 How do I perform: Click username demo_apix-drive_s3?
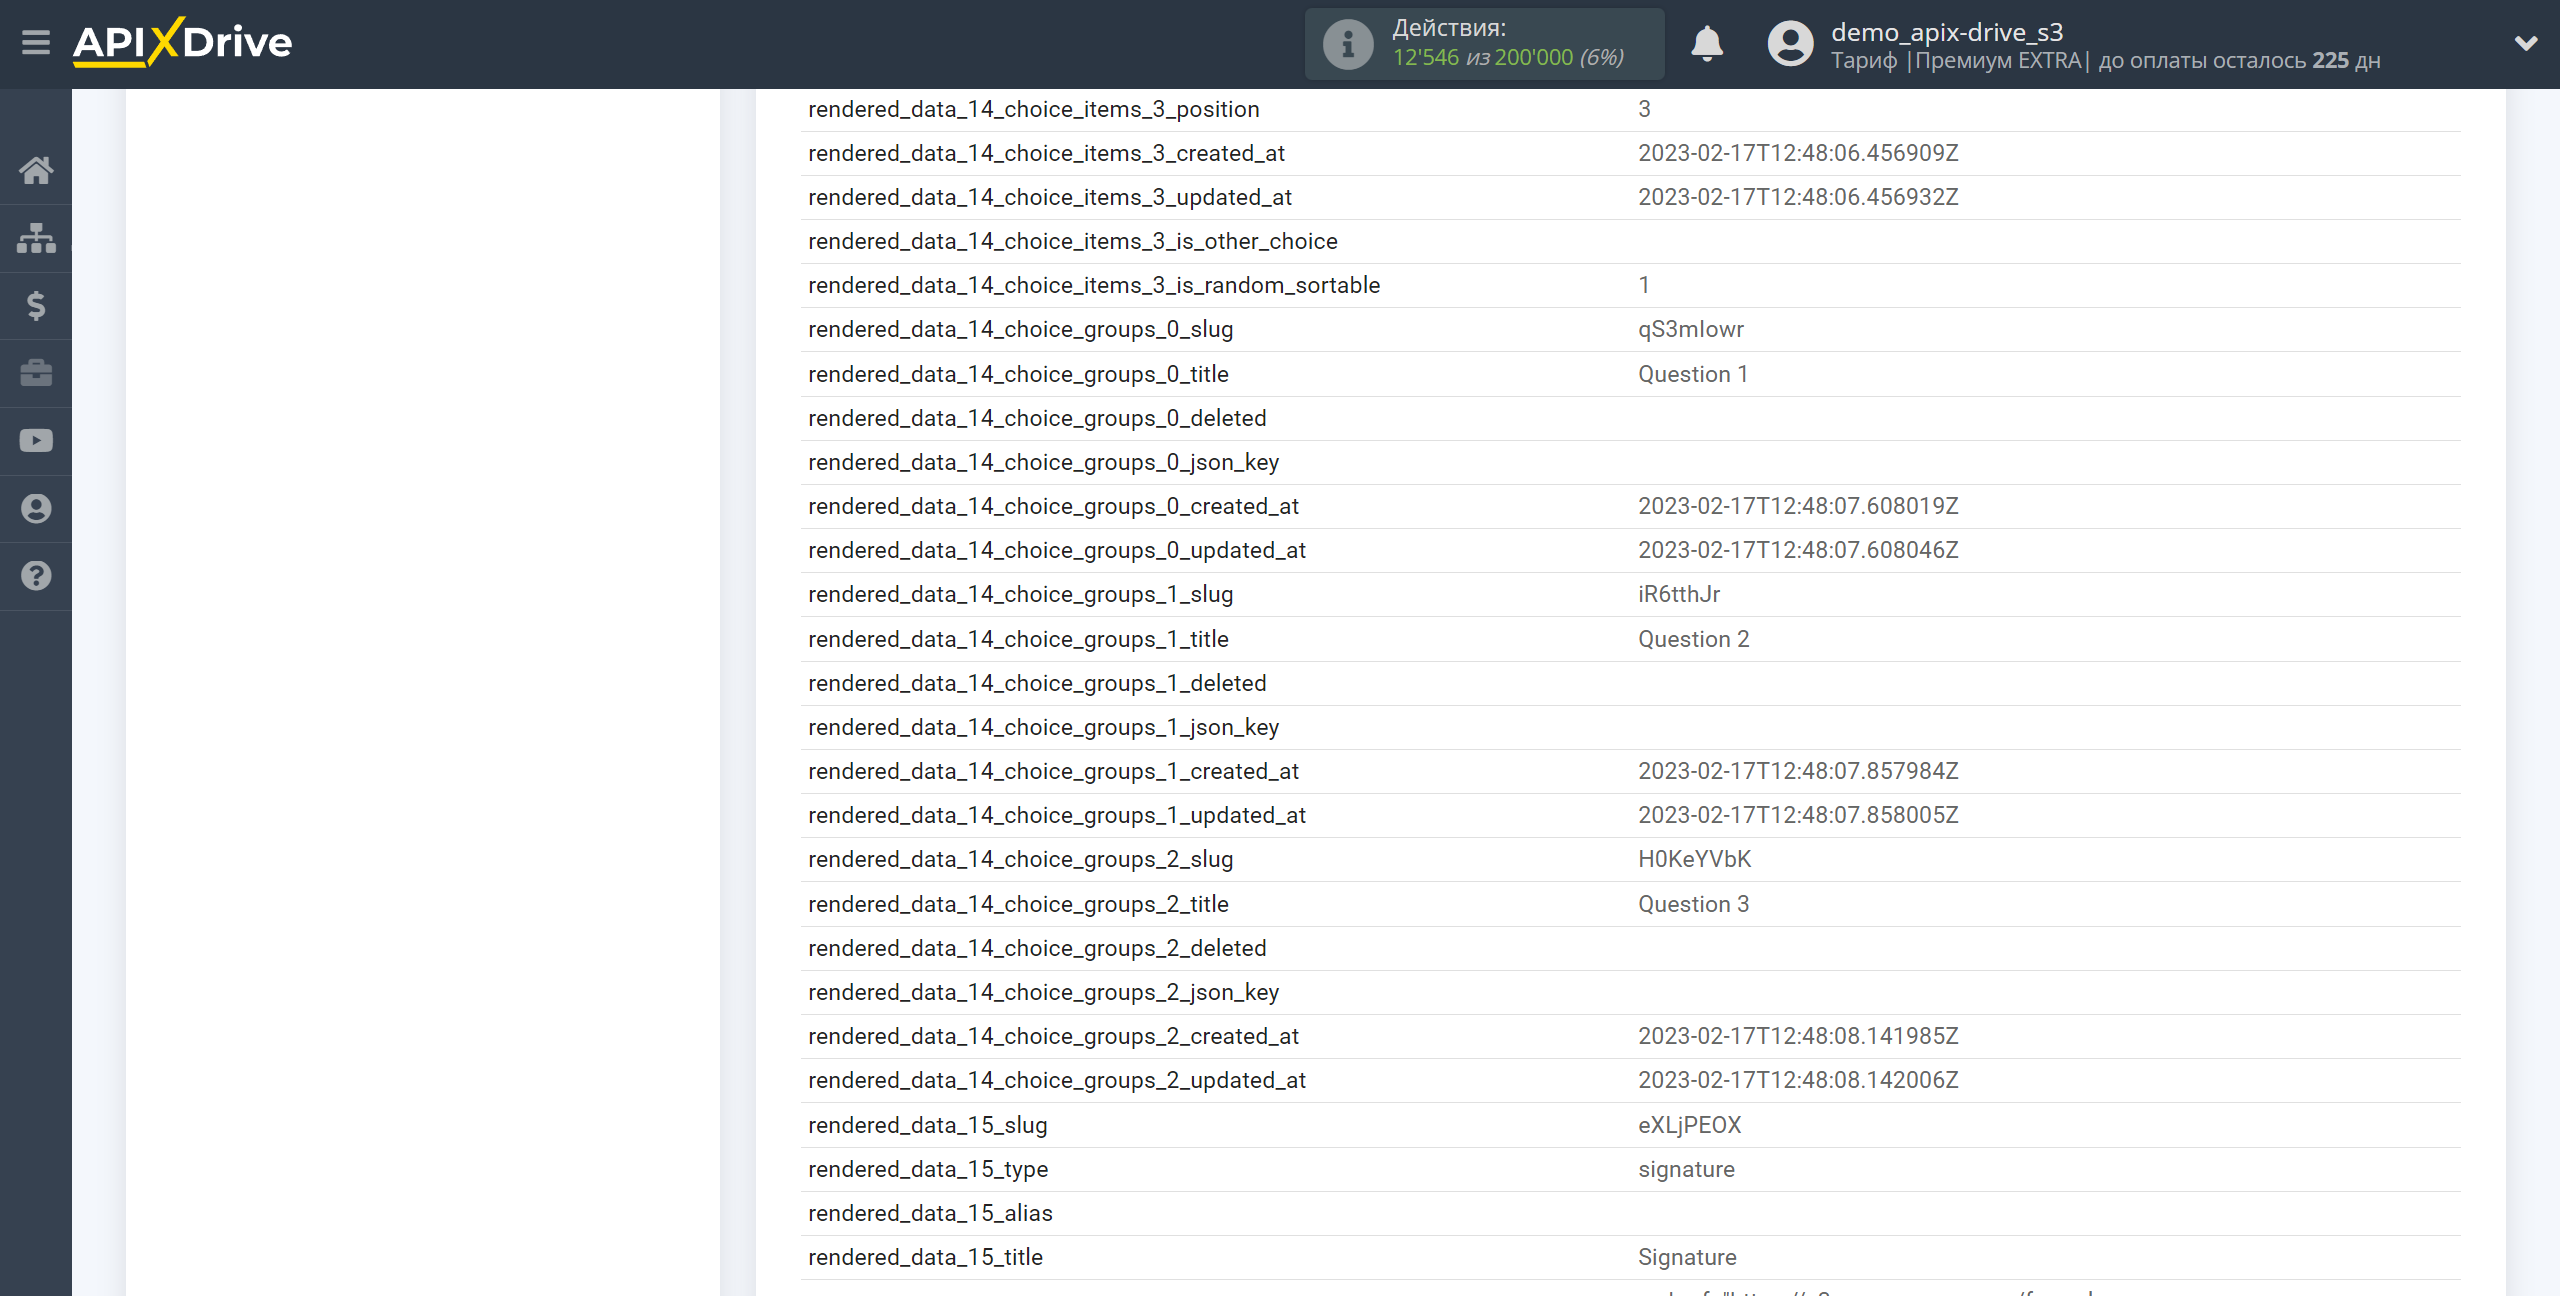(1947, 32)
